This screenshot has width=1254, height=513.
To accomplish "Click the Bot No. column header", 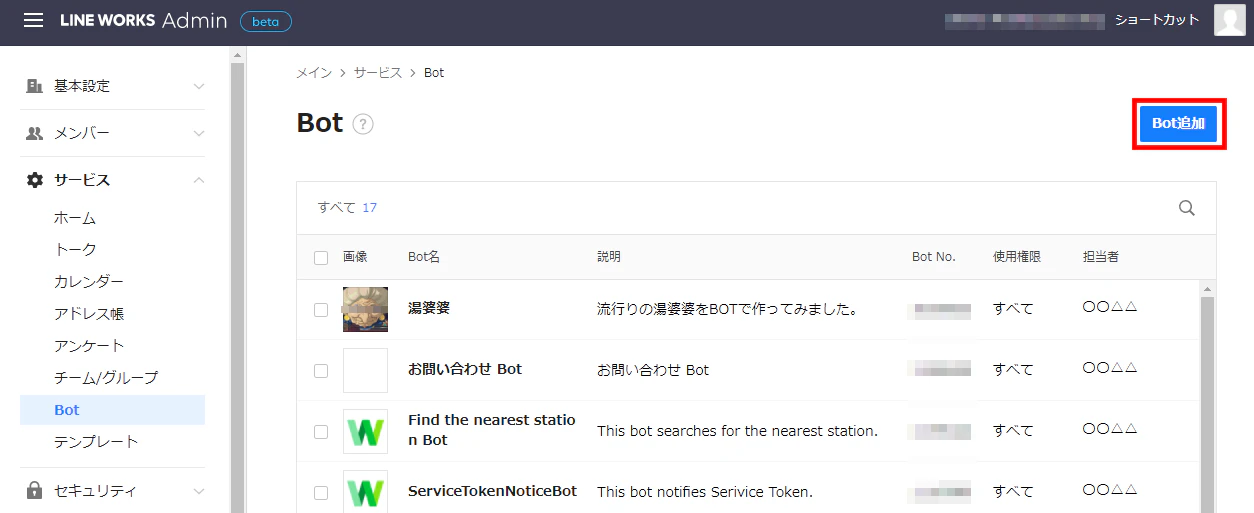I will point(934,257).
